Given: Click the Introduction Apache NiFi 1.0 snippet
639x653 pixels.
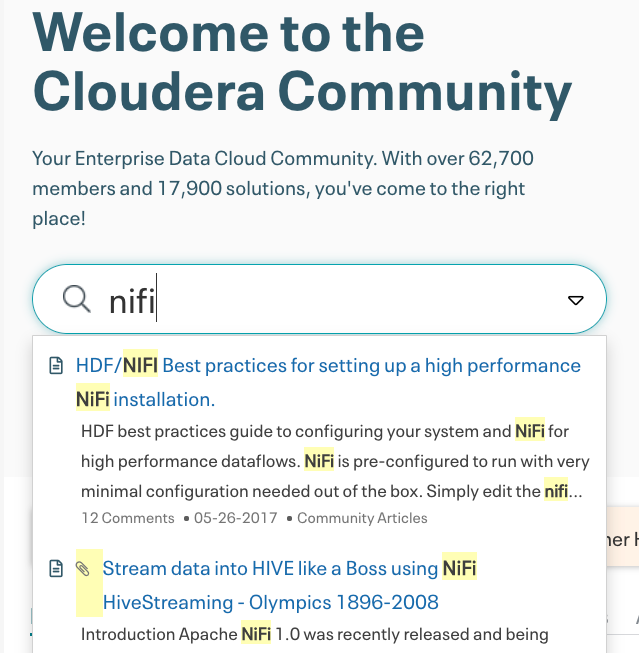Looking at the screenshot, I should tap(315, 635).
